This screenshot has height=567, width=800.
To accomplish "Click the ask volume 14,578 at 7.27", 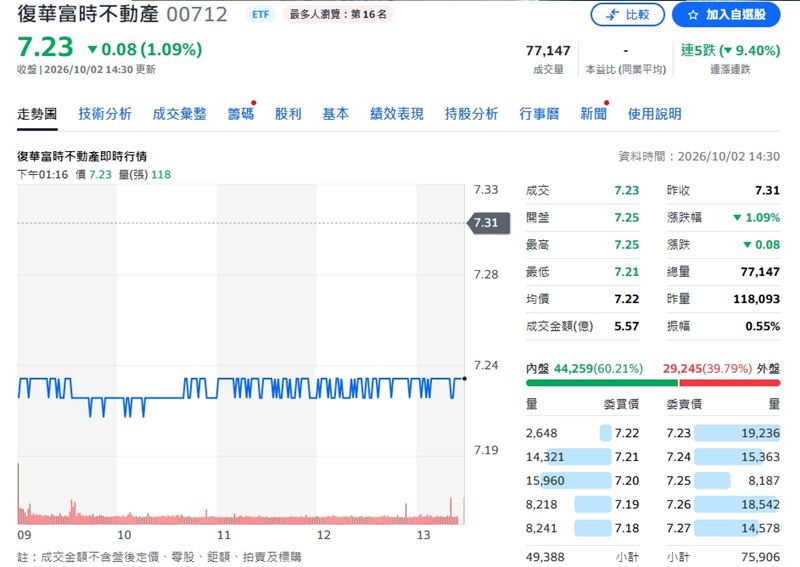I will pos(760,528).
